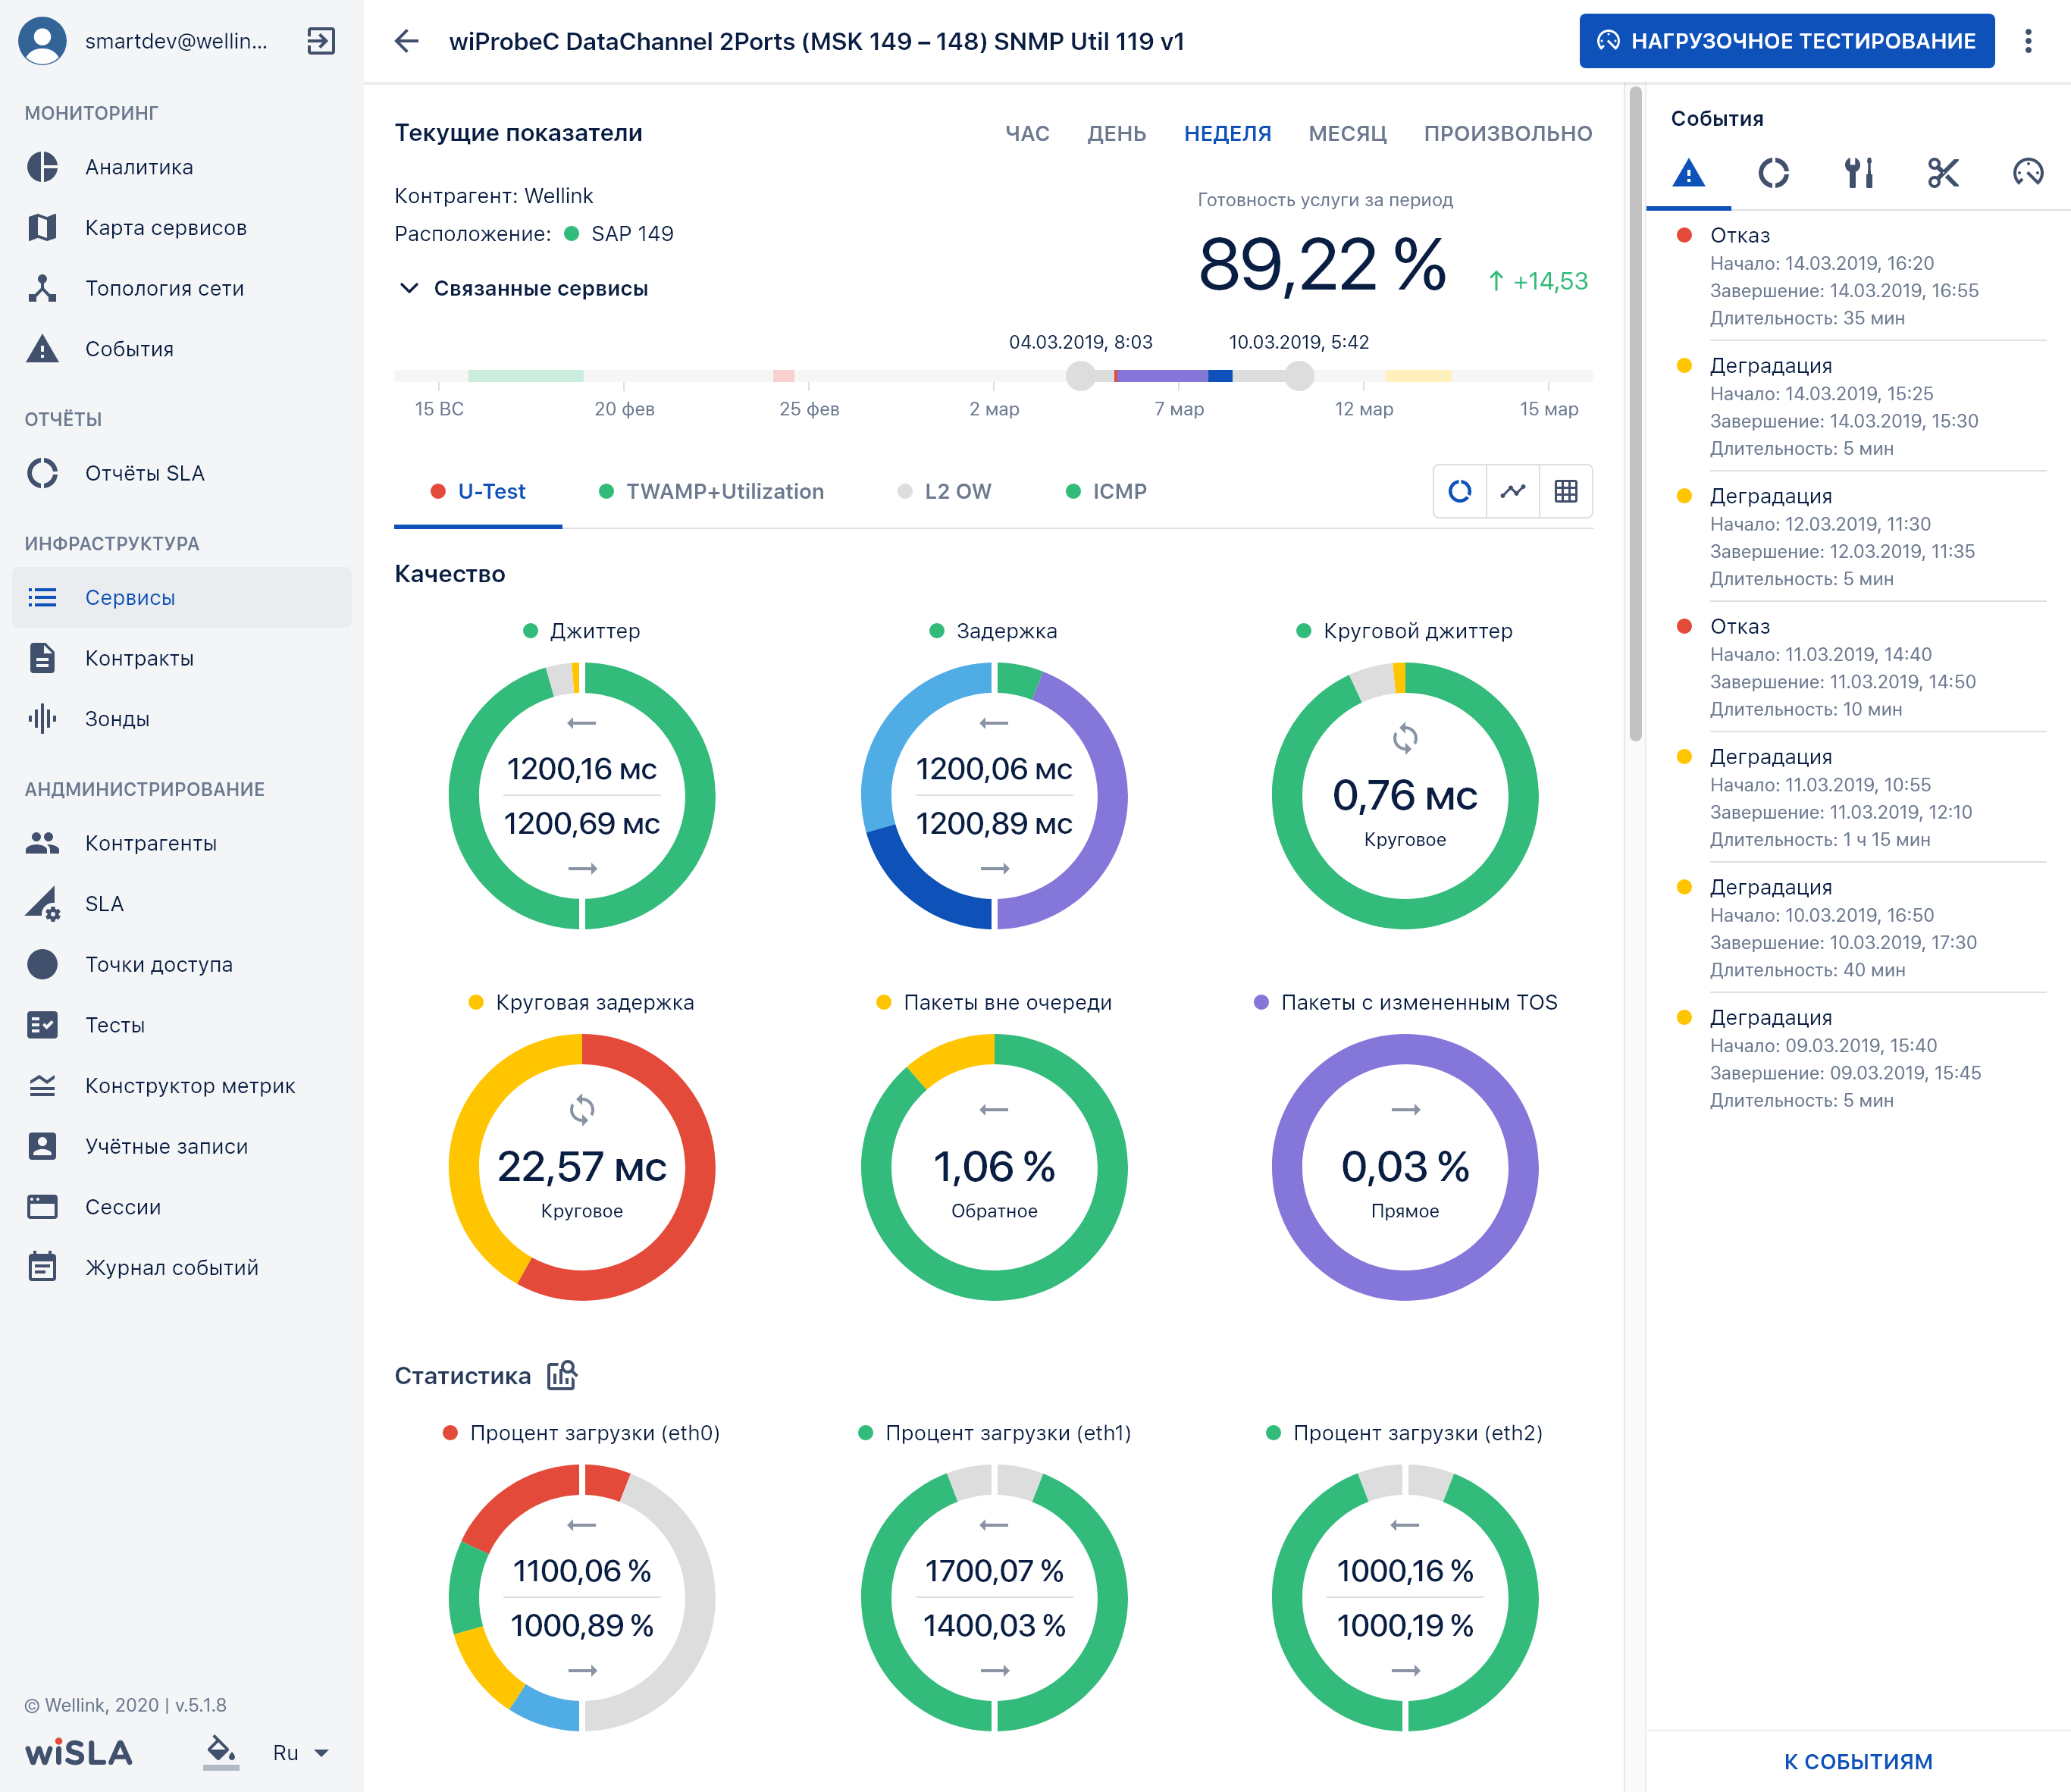The width and height of the screenshot is (2071, 1792).
Task: Open the Ru language dropdown
Action: click(301, 1752)
